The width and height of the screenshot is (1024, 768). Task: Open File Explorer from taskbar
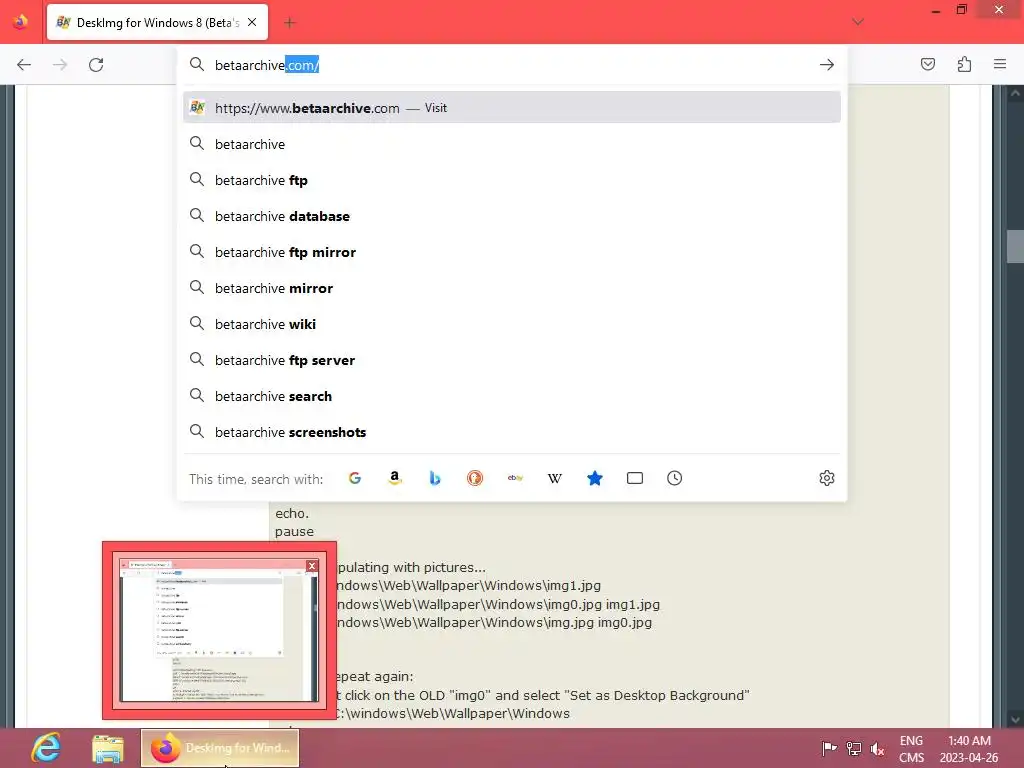[108, 748]
